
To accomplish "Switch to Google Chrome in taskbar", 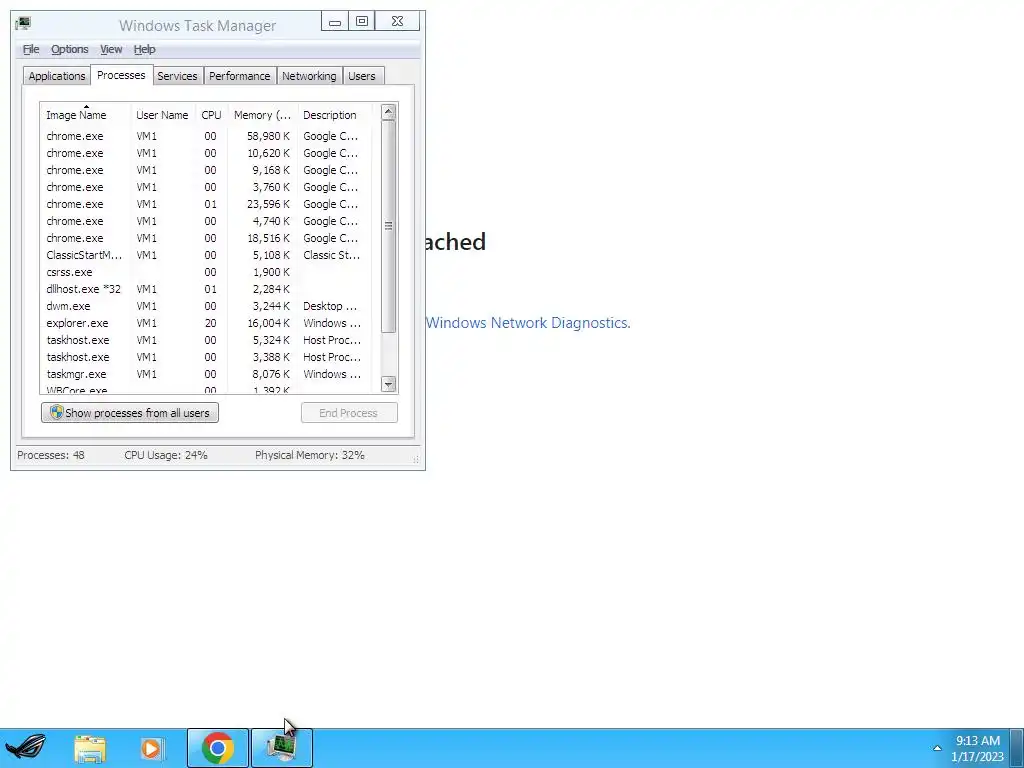I will 218,748.
